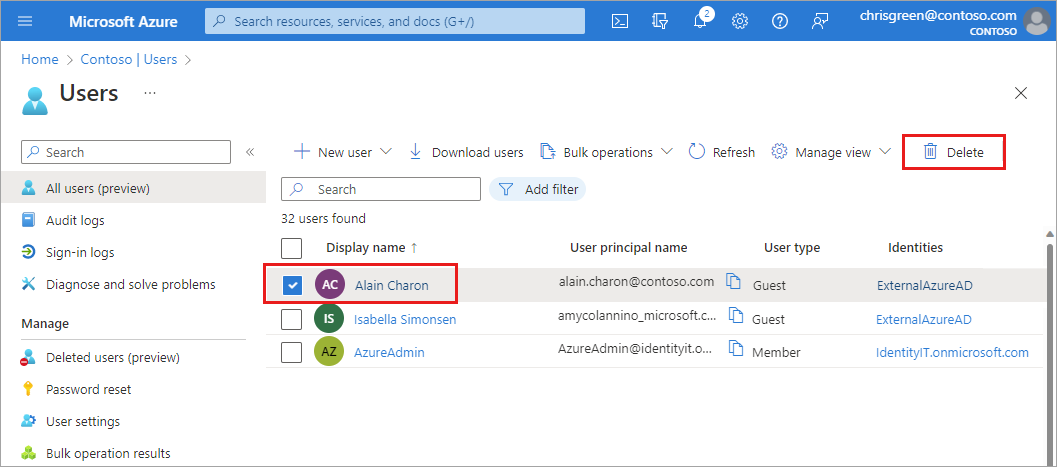
Task: Copy Alain Charon's user principal name
Action: click(734, 283)
